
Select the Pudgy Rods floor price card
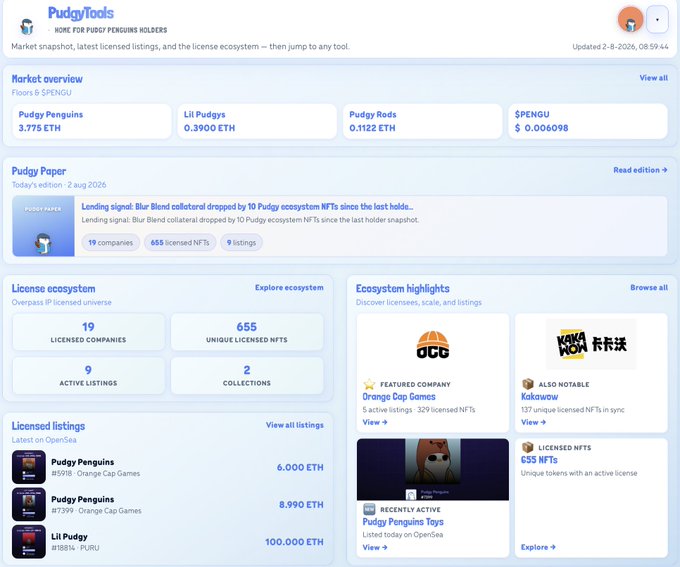(x=422, y=121)
